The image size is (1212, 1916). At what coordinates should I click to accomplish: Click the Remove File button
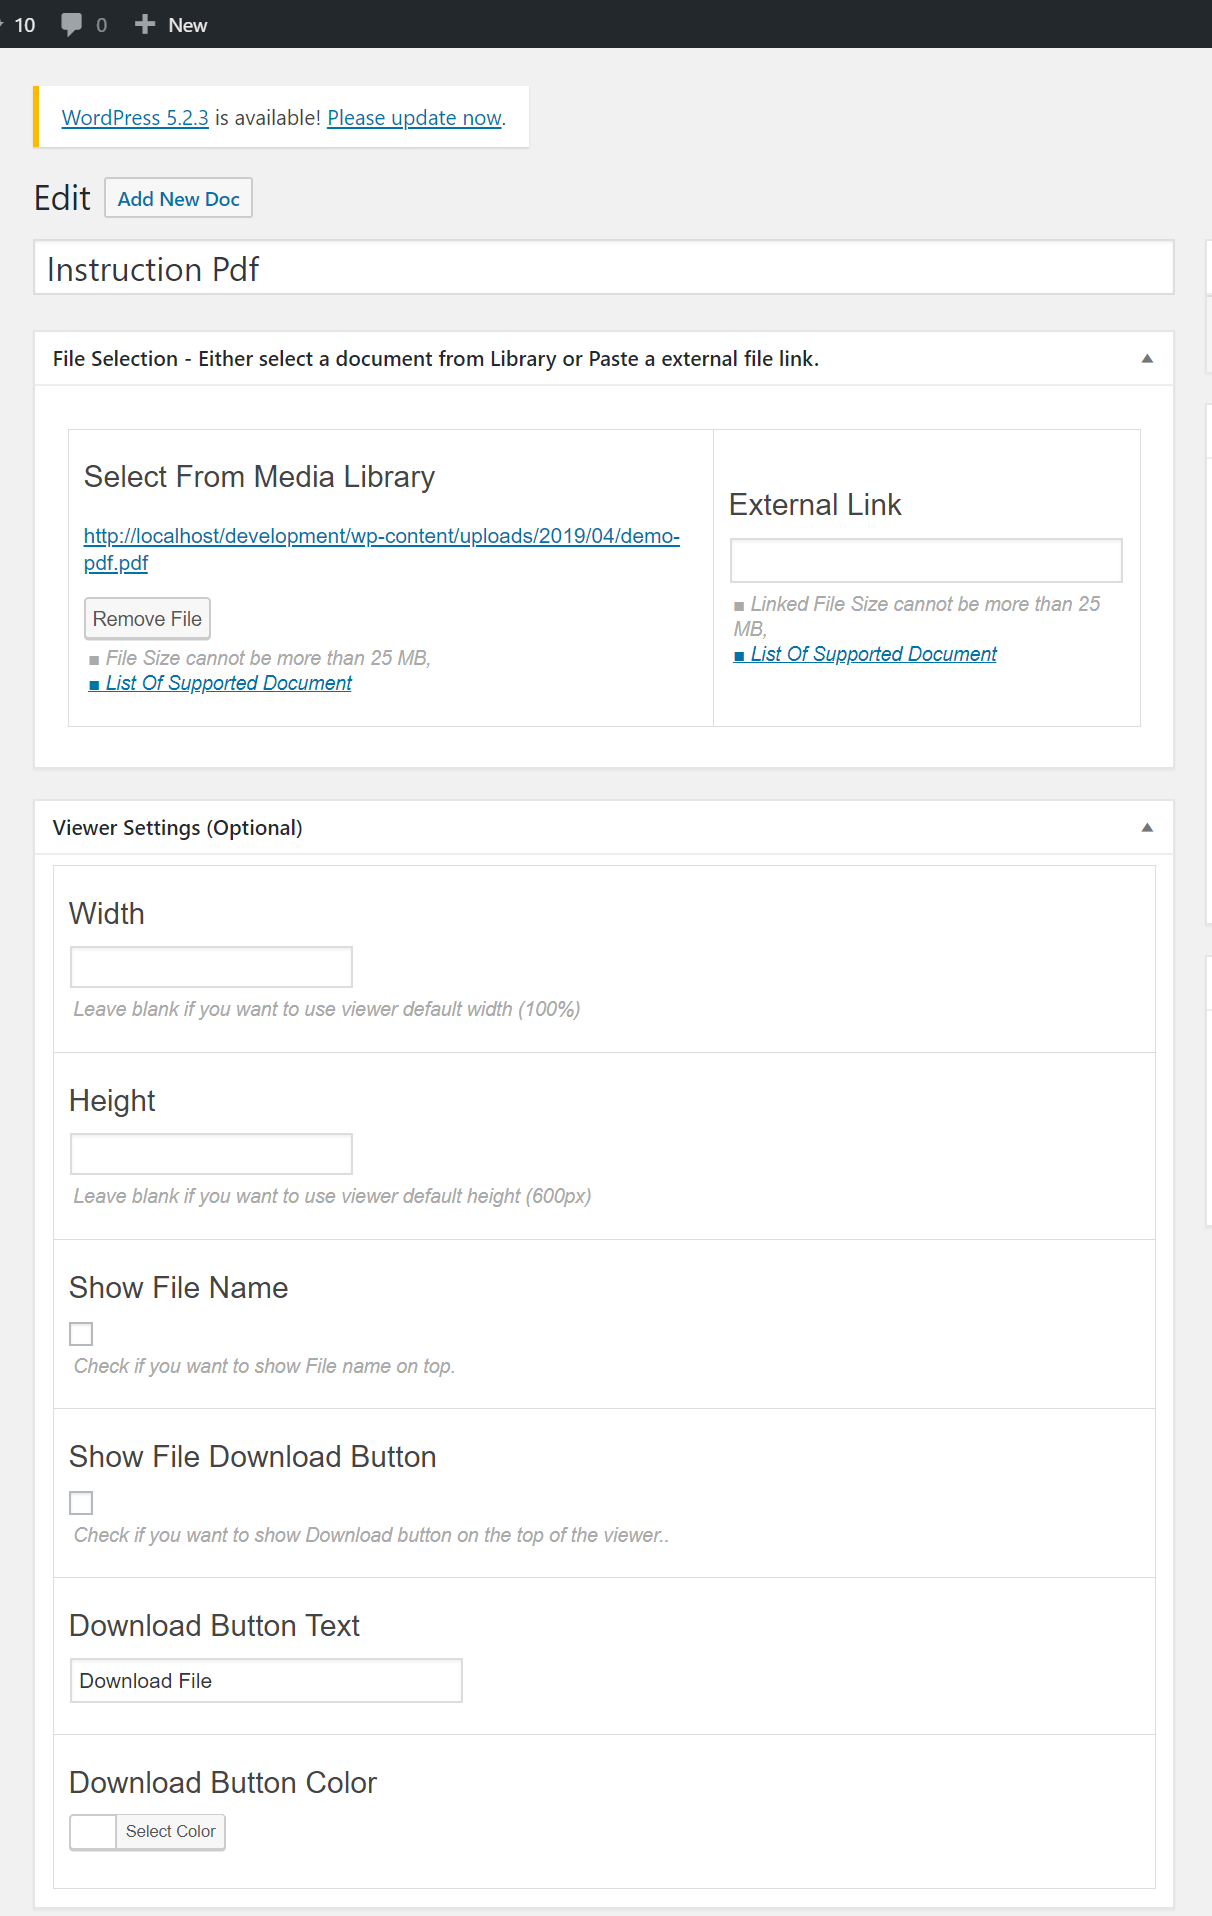[x=147, y=619]
